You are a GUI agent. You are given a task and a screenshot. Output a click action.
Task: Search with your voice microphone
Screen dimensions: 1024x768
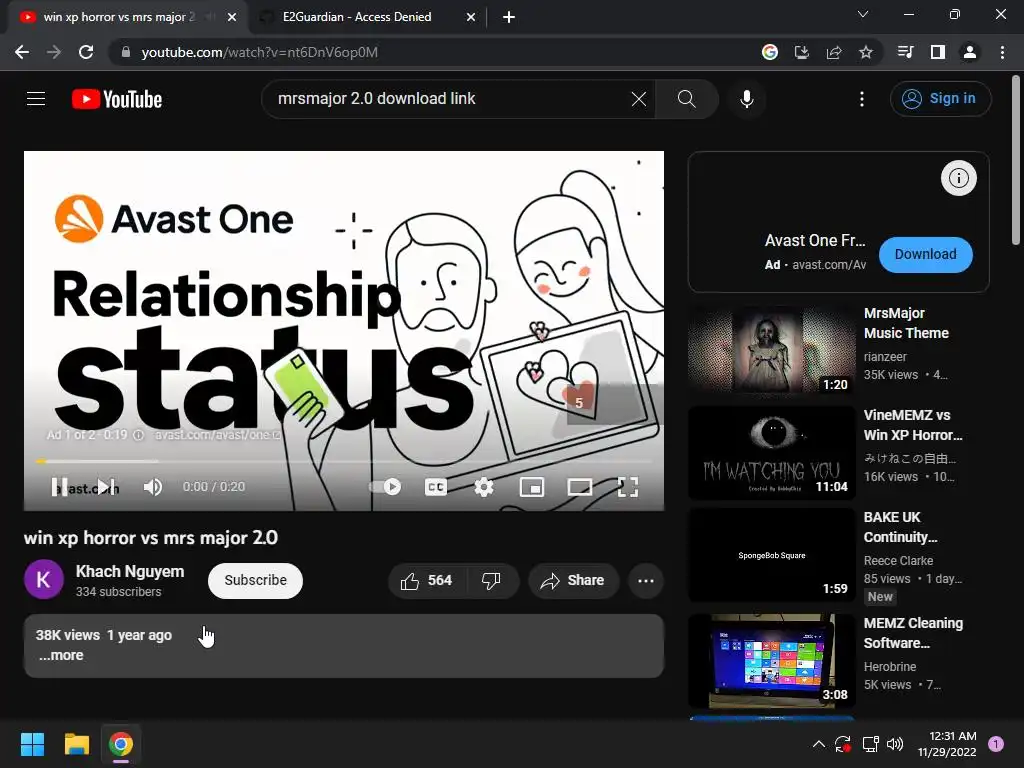746,99
